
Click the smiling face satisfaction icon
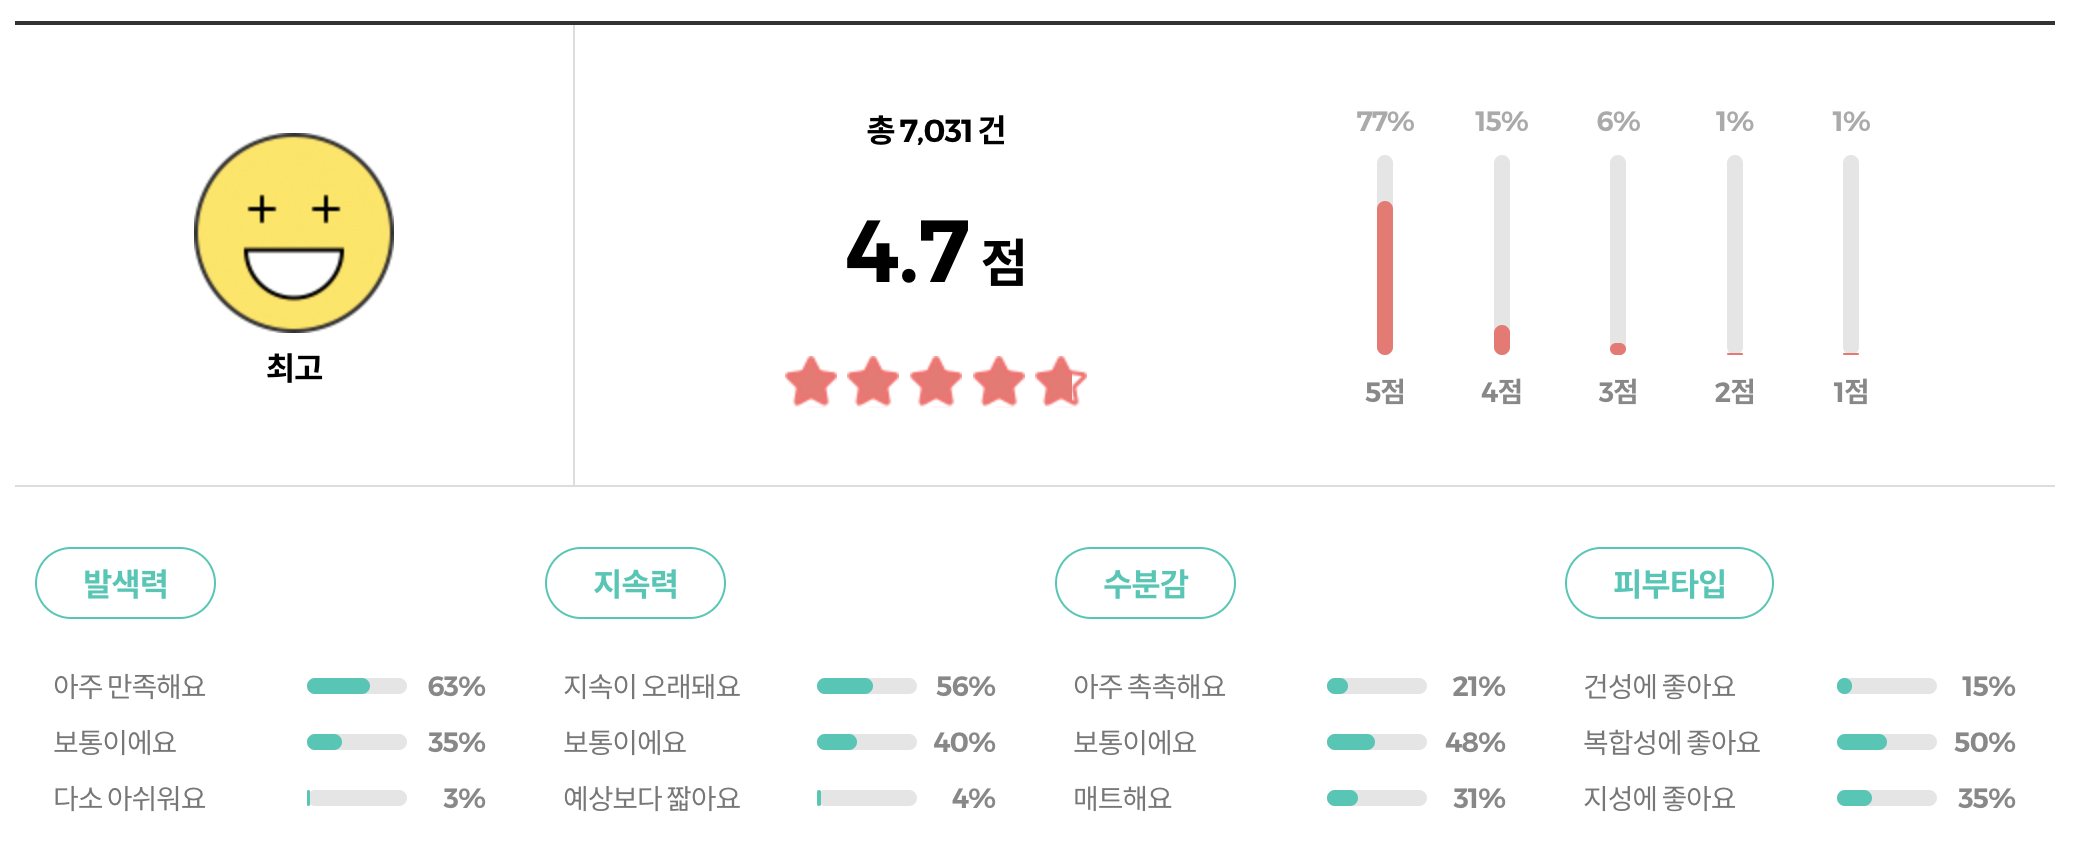pos(295,232)
